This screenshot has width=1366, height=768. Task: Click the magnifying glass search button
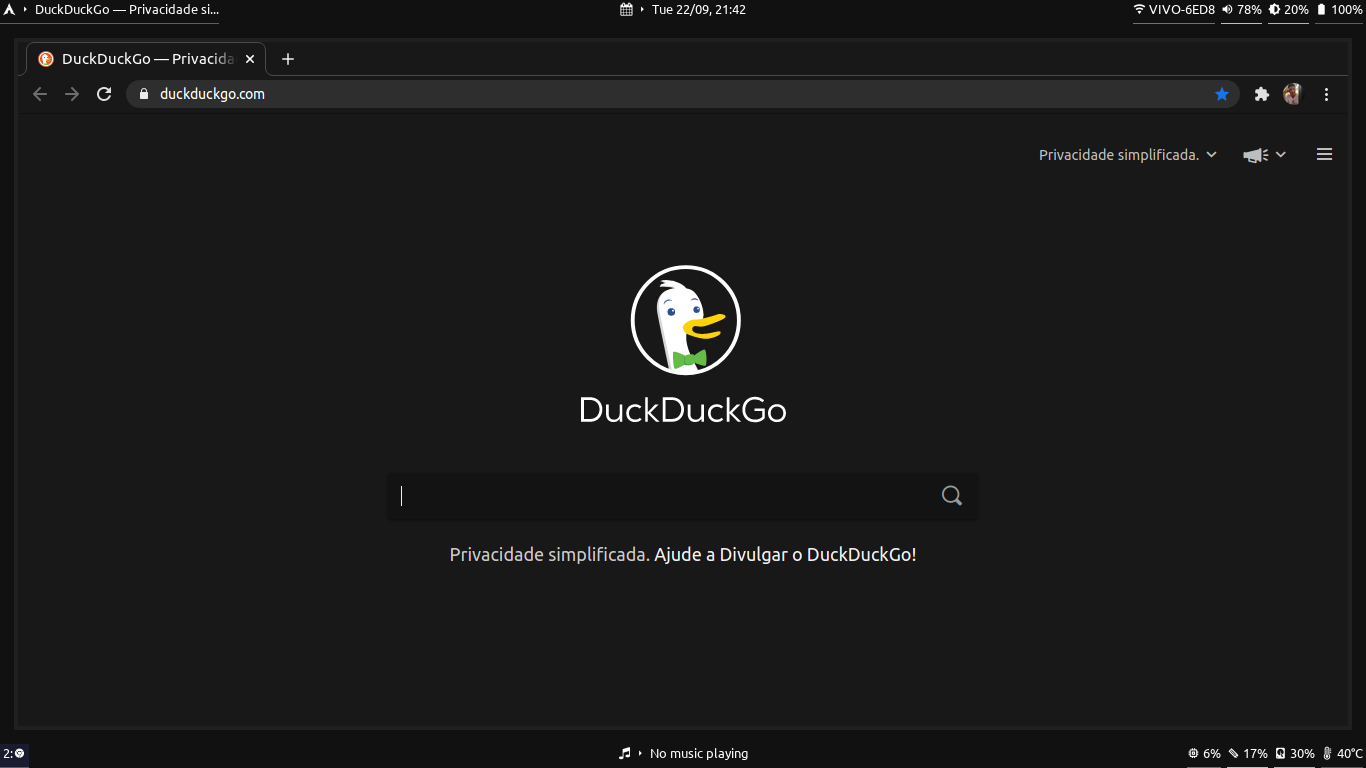click(x=952, y=496)
